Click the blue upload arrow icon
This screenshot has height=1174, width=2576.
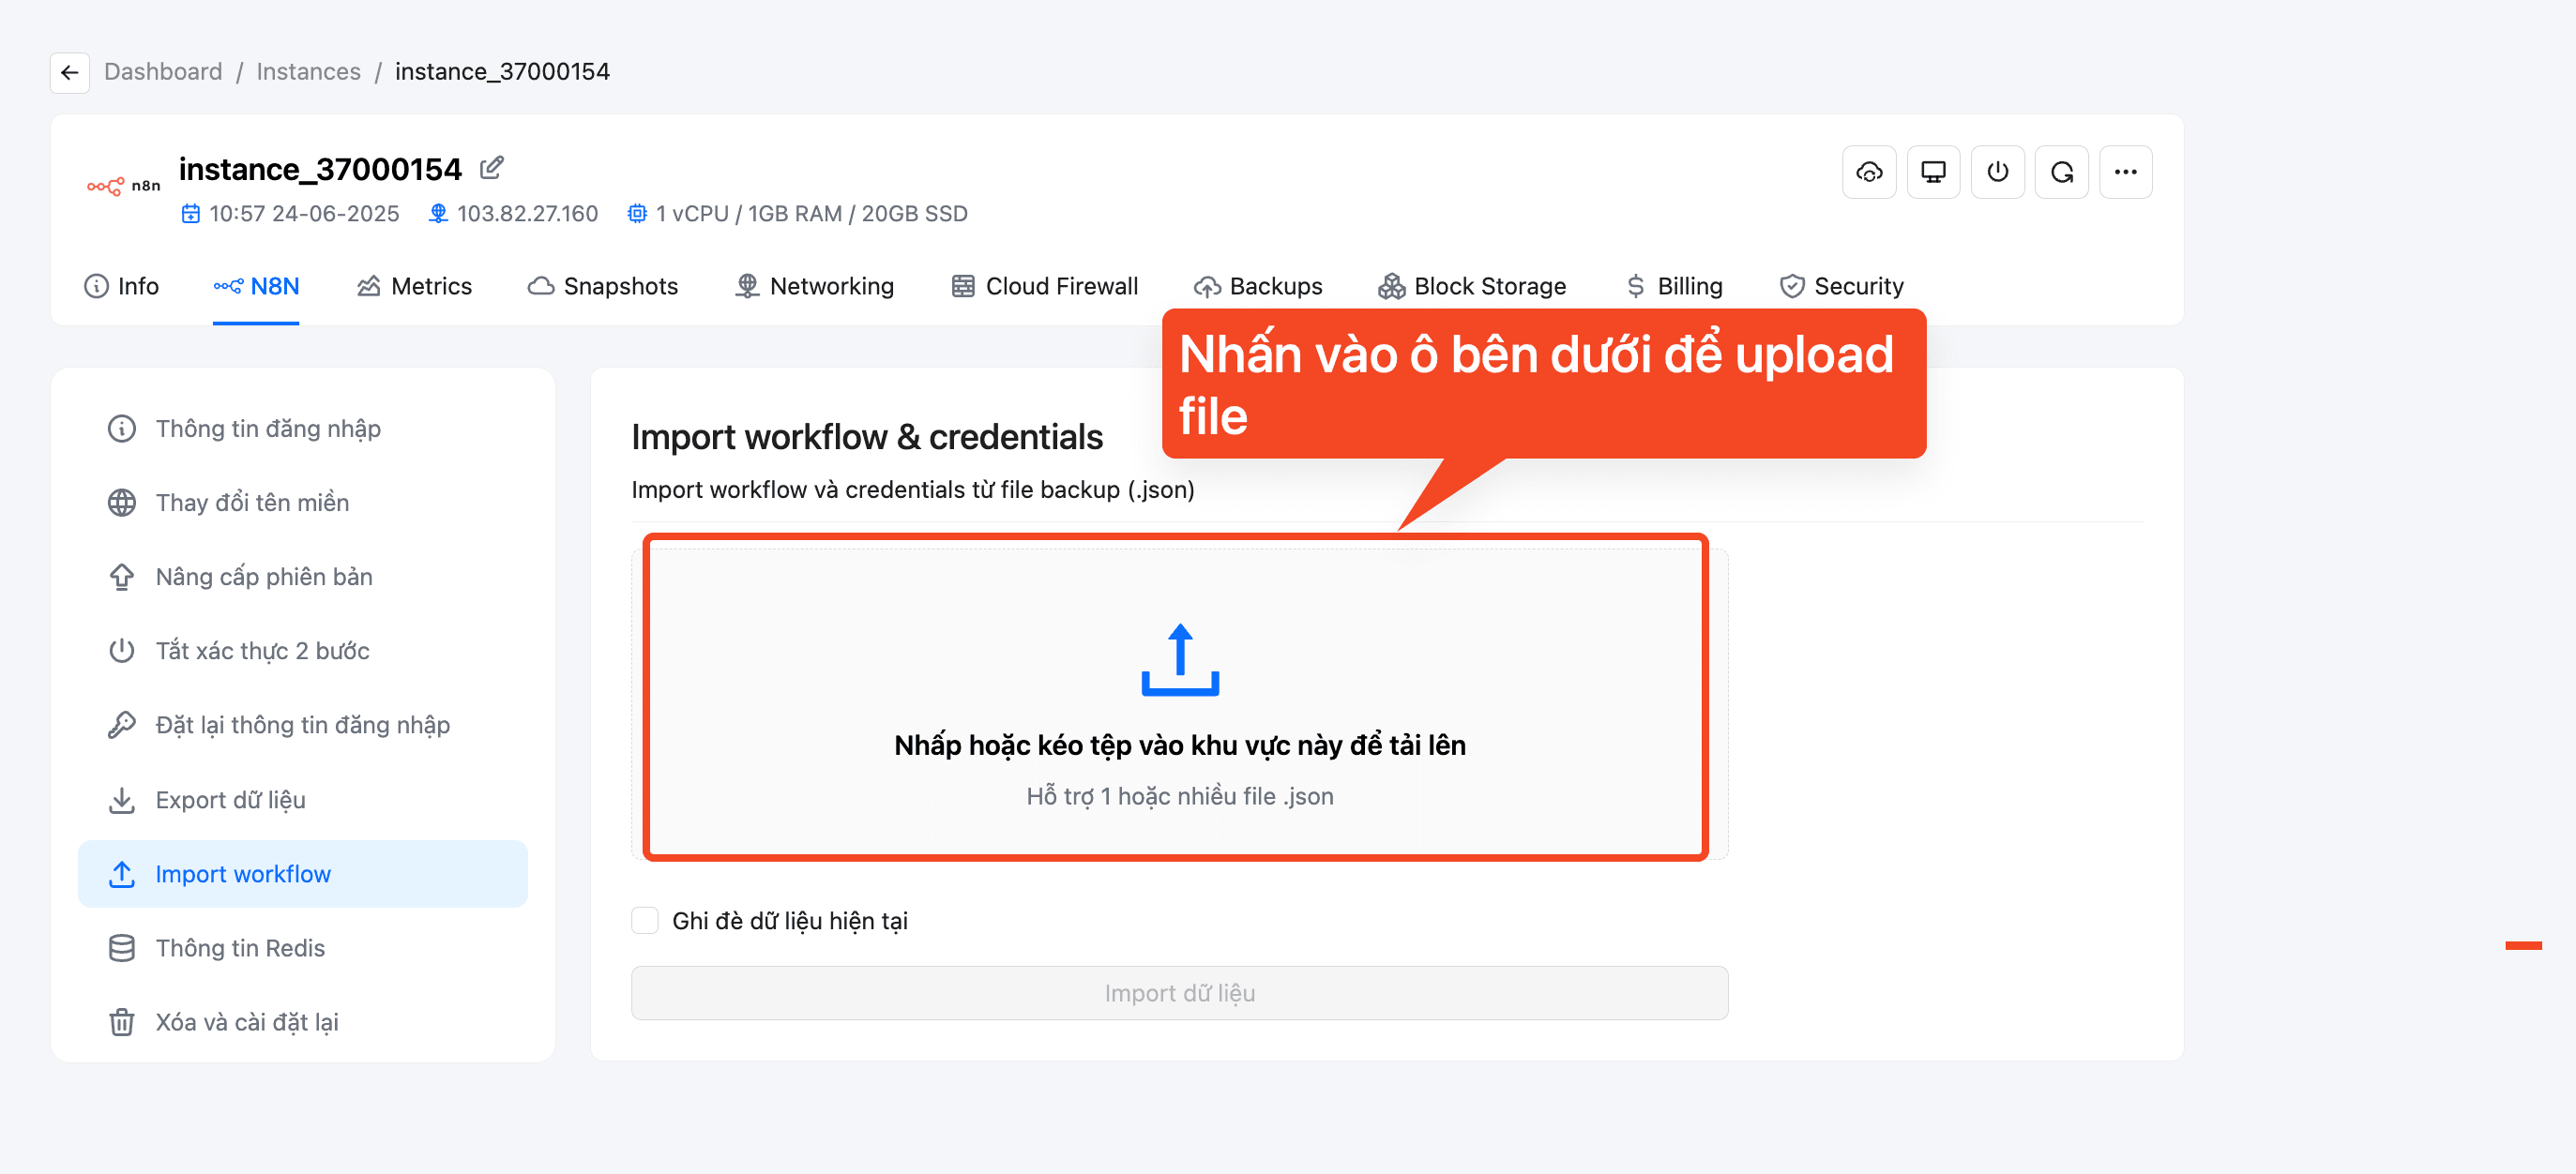point(1179,659)
